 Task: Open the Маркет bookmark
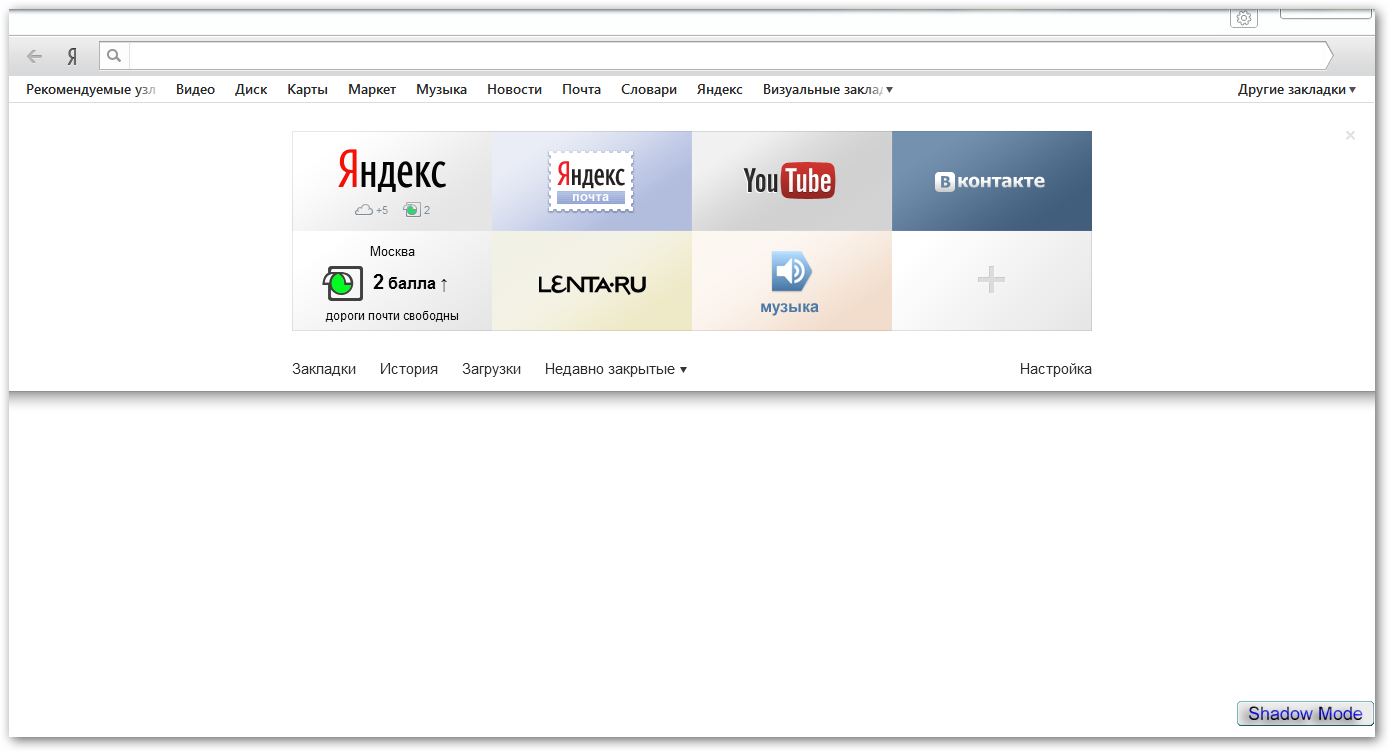coord(372,89)
